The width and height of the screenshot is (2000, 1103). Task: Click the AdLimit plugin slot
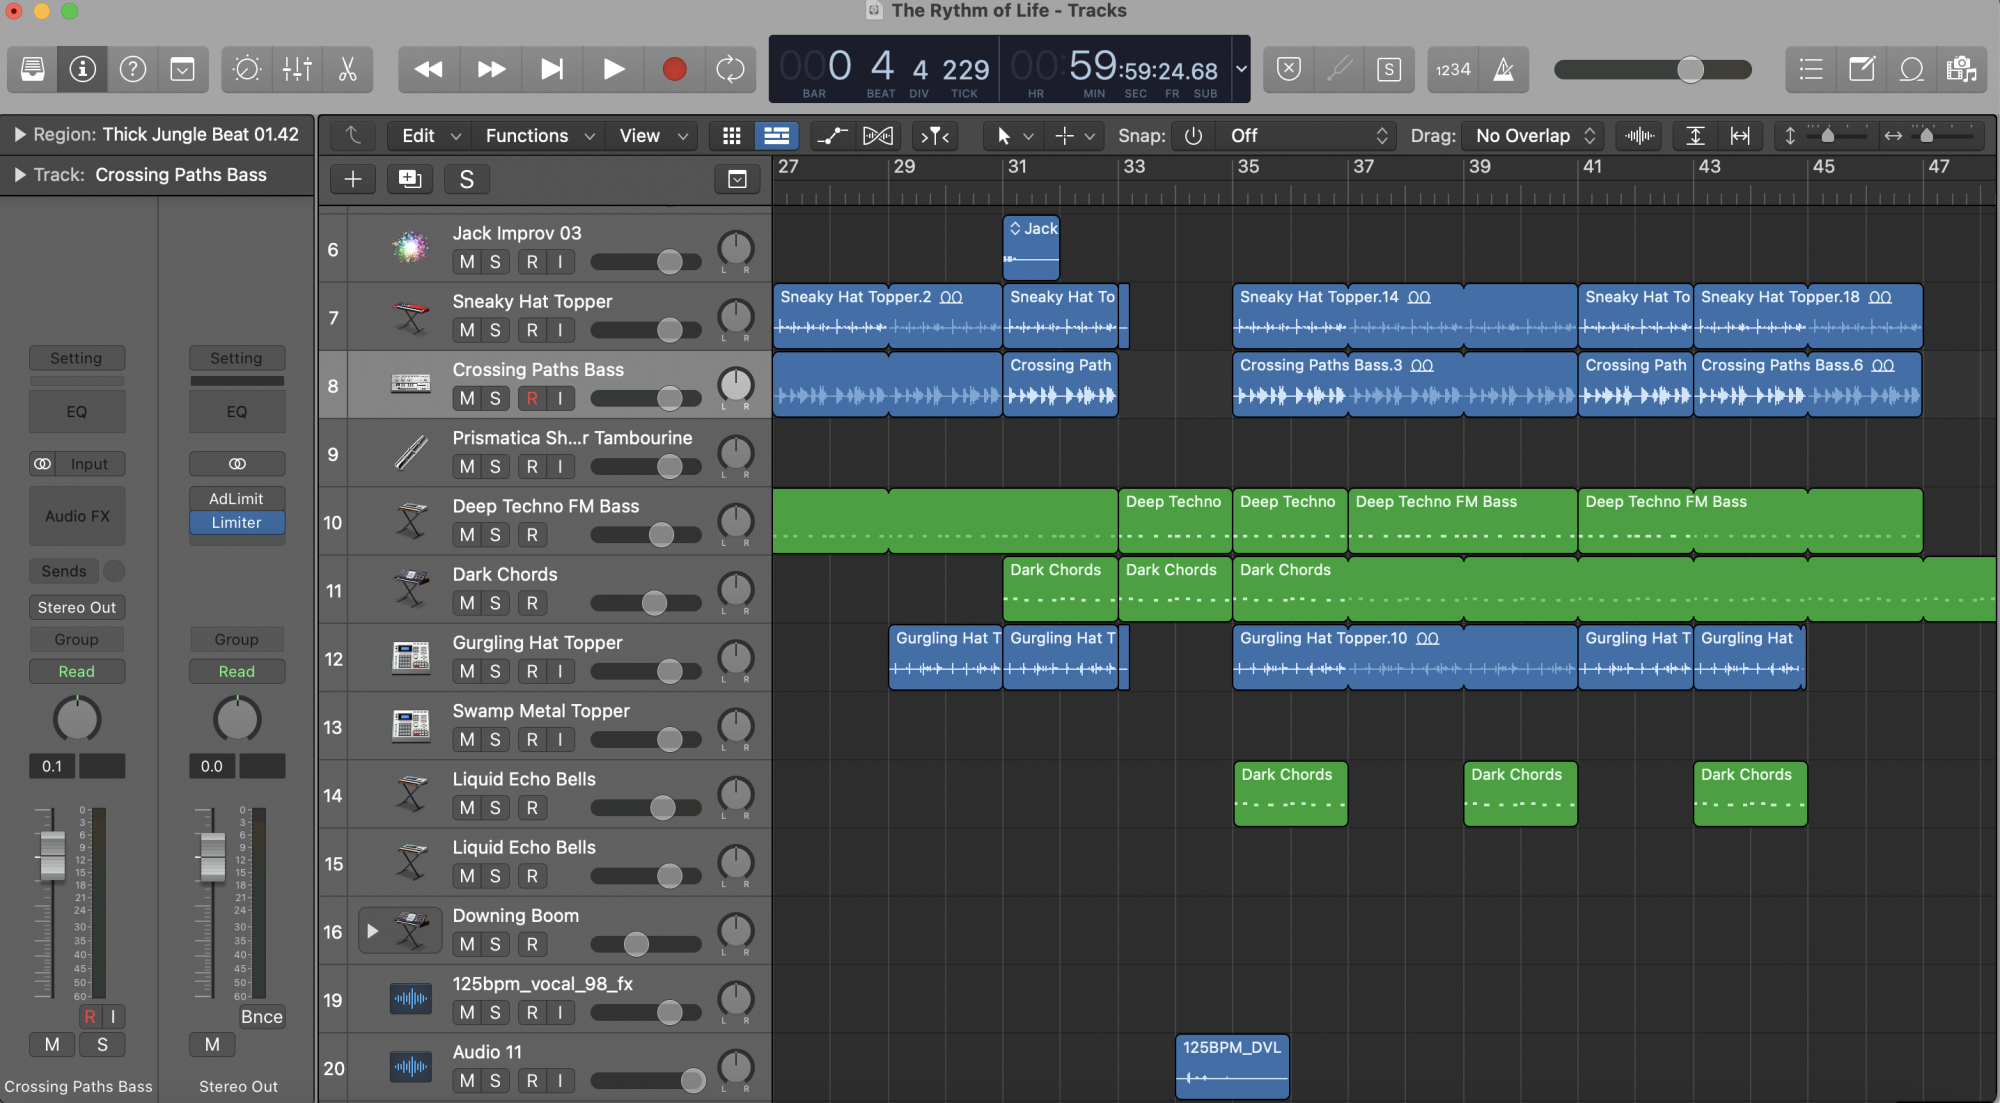click(236, 498)
